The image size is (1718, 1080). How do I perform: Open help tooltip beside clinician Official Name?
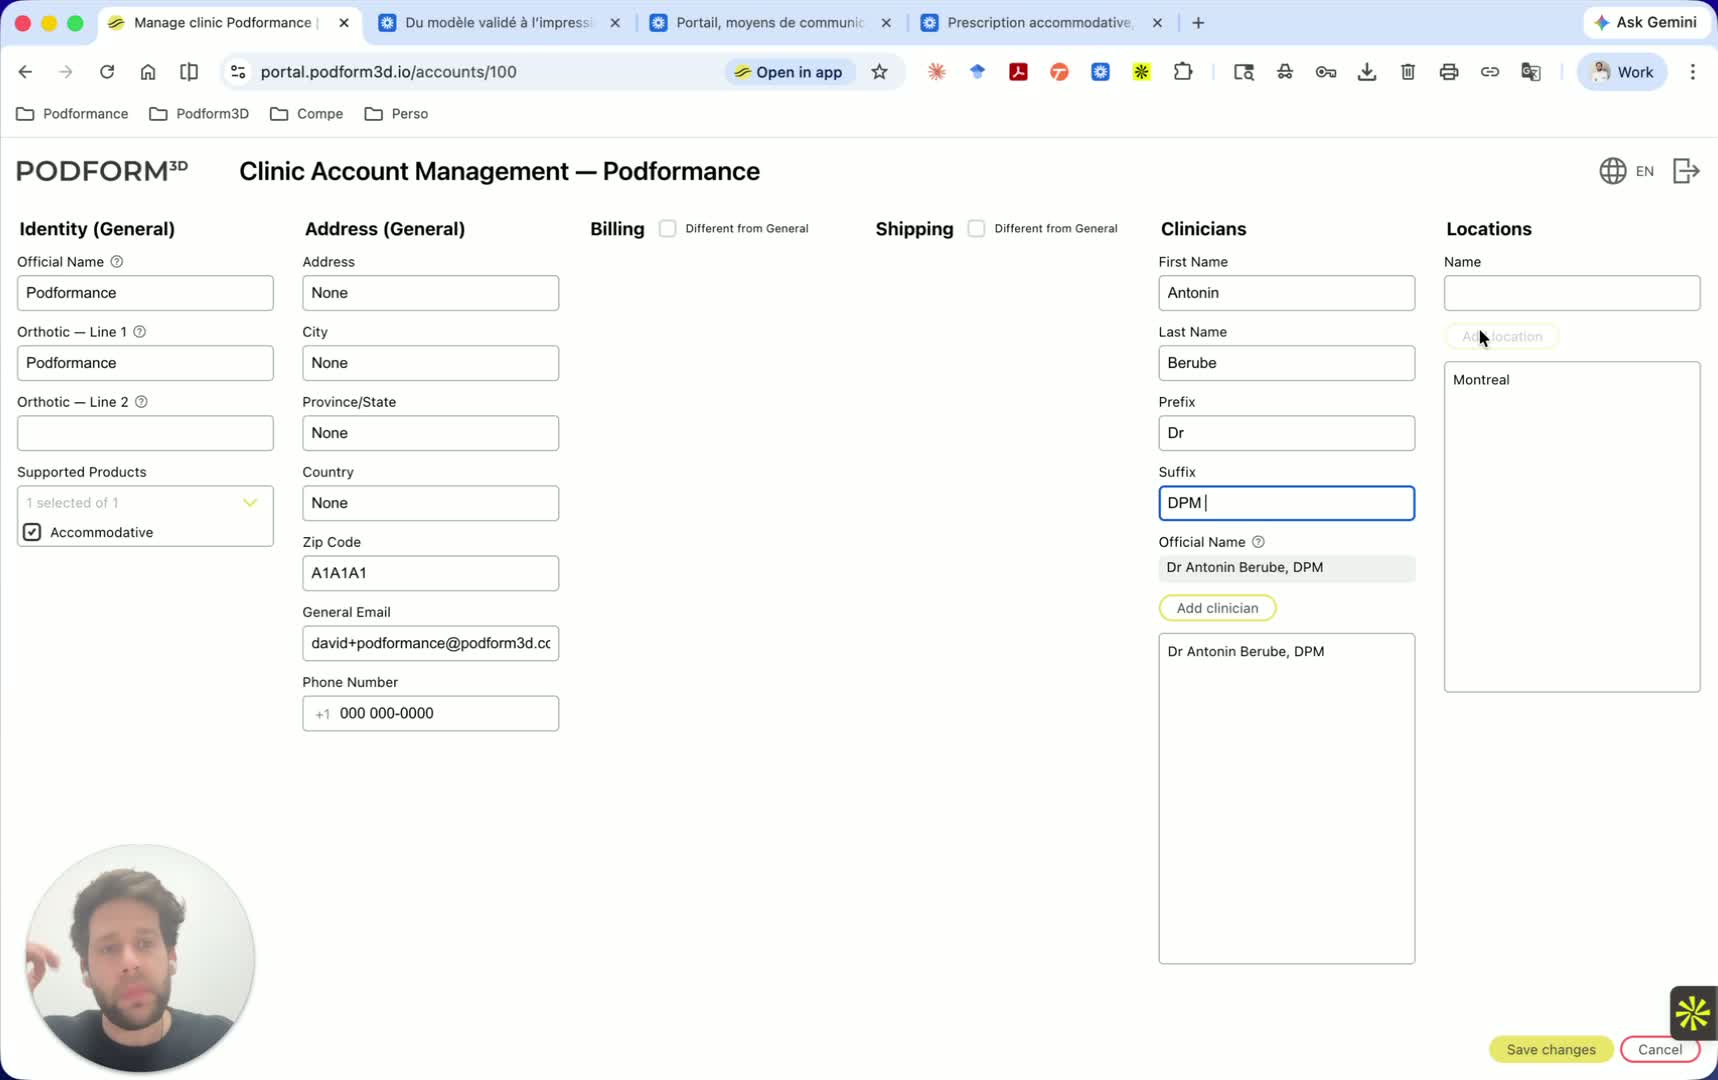pos(1259,542)
